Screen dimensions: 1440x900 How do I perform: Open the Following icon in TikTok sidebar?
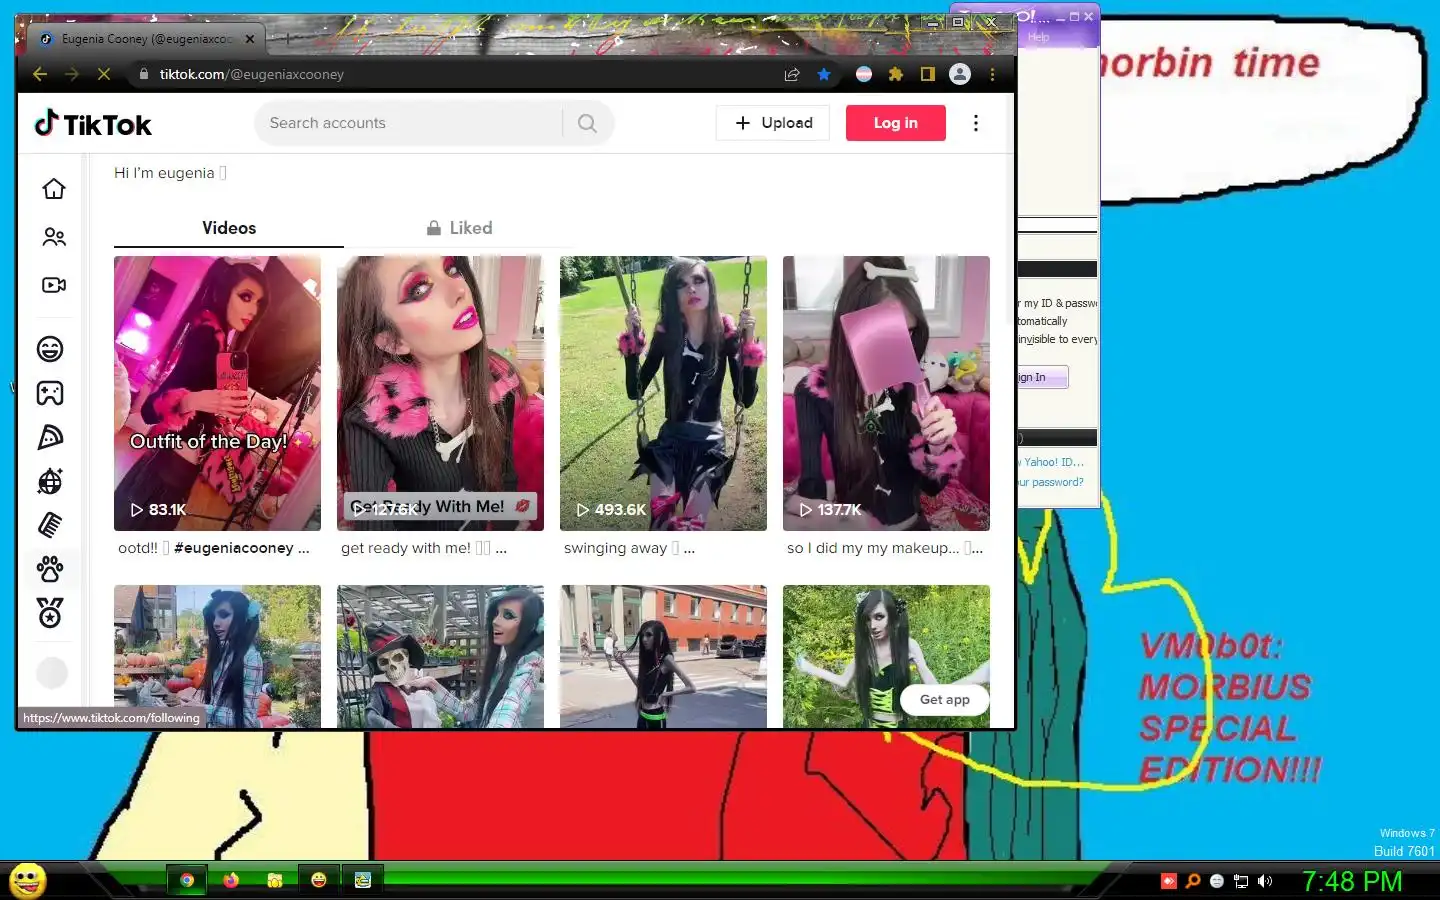(54, 237)
